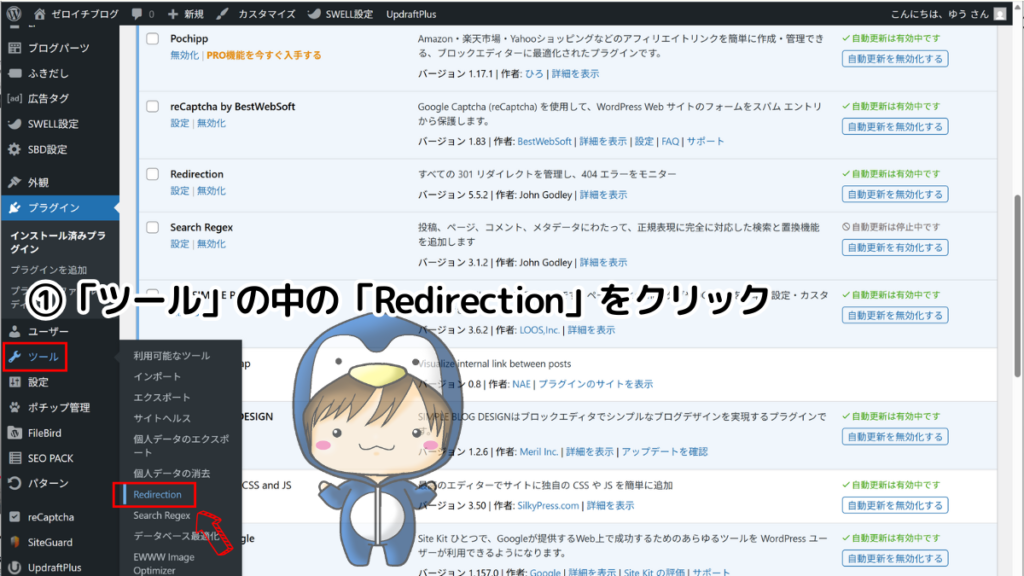
Task: Disable auto-update for Pochipp
Action: [895, 59]
